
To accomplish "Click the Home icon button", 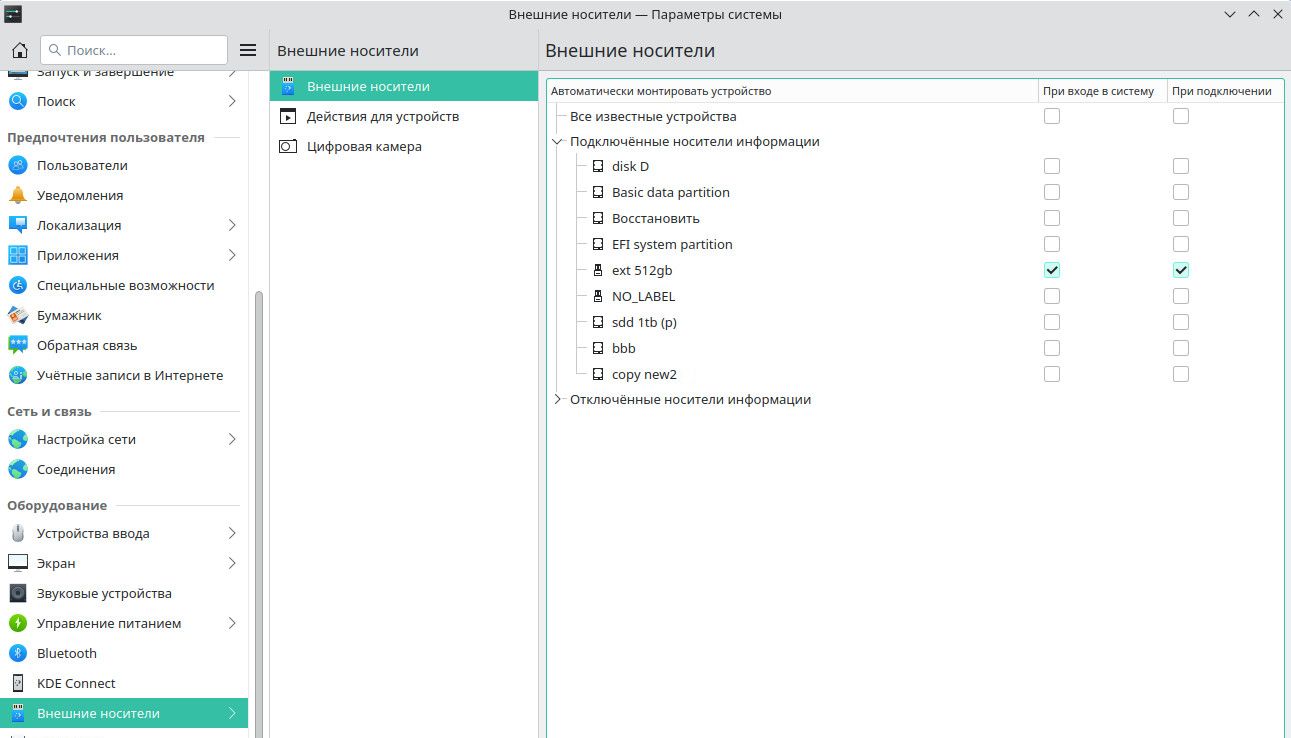I will pyautogui.click(x=19, y=50).
